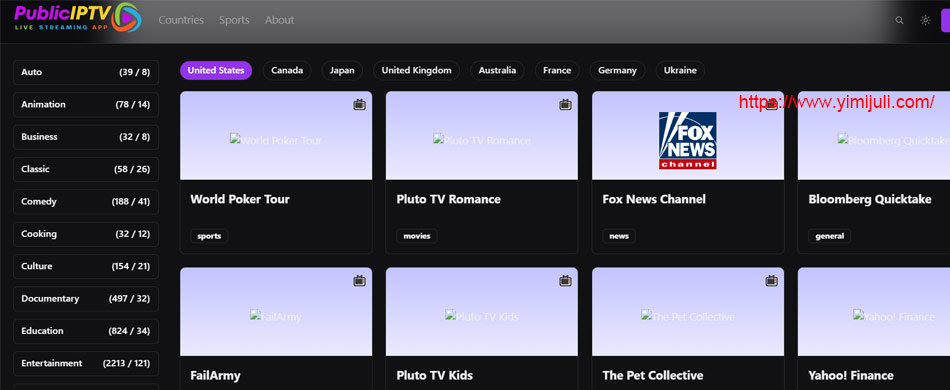The width and height of the screenshot is (950, 390).
Task: Go to the About page
Action: 279,20
